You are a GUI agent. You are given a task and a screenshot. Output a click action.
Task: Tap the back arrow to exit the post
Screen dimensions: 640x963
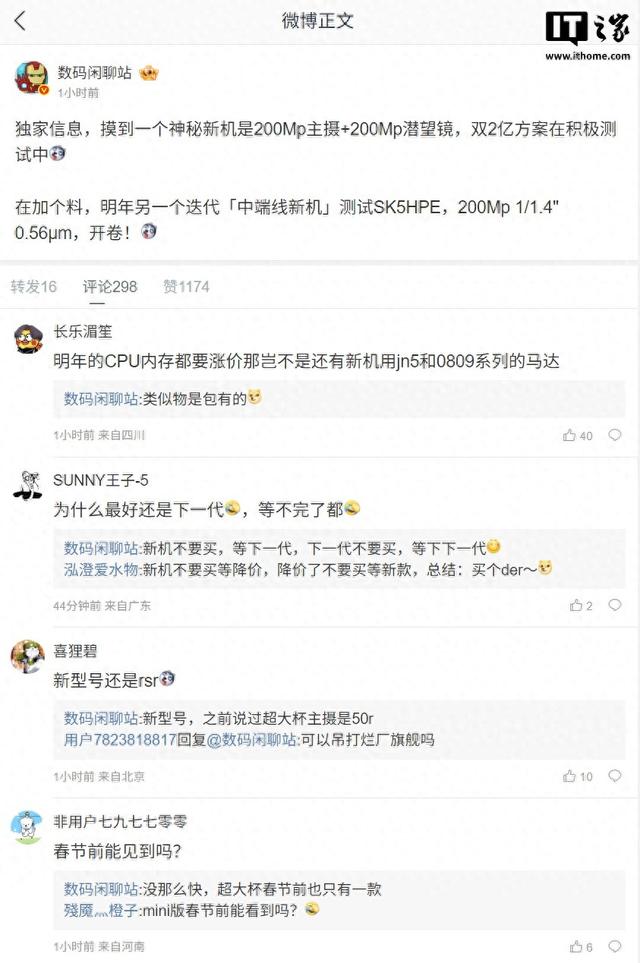click(20, 20)
